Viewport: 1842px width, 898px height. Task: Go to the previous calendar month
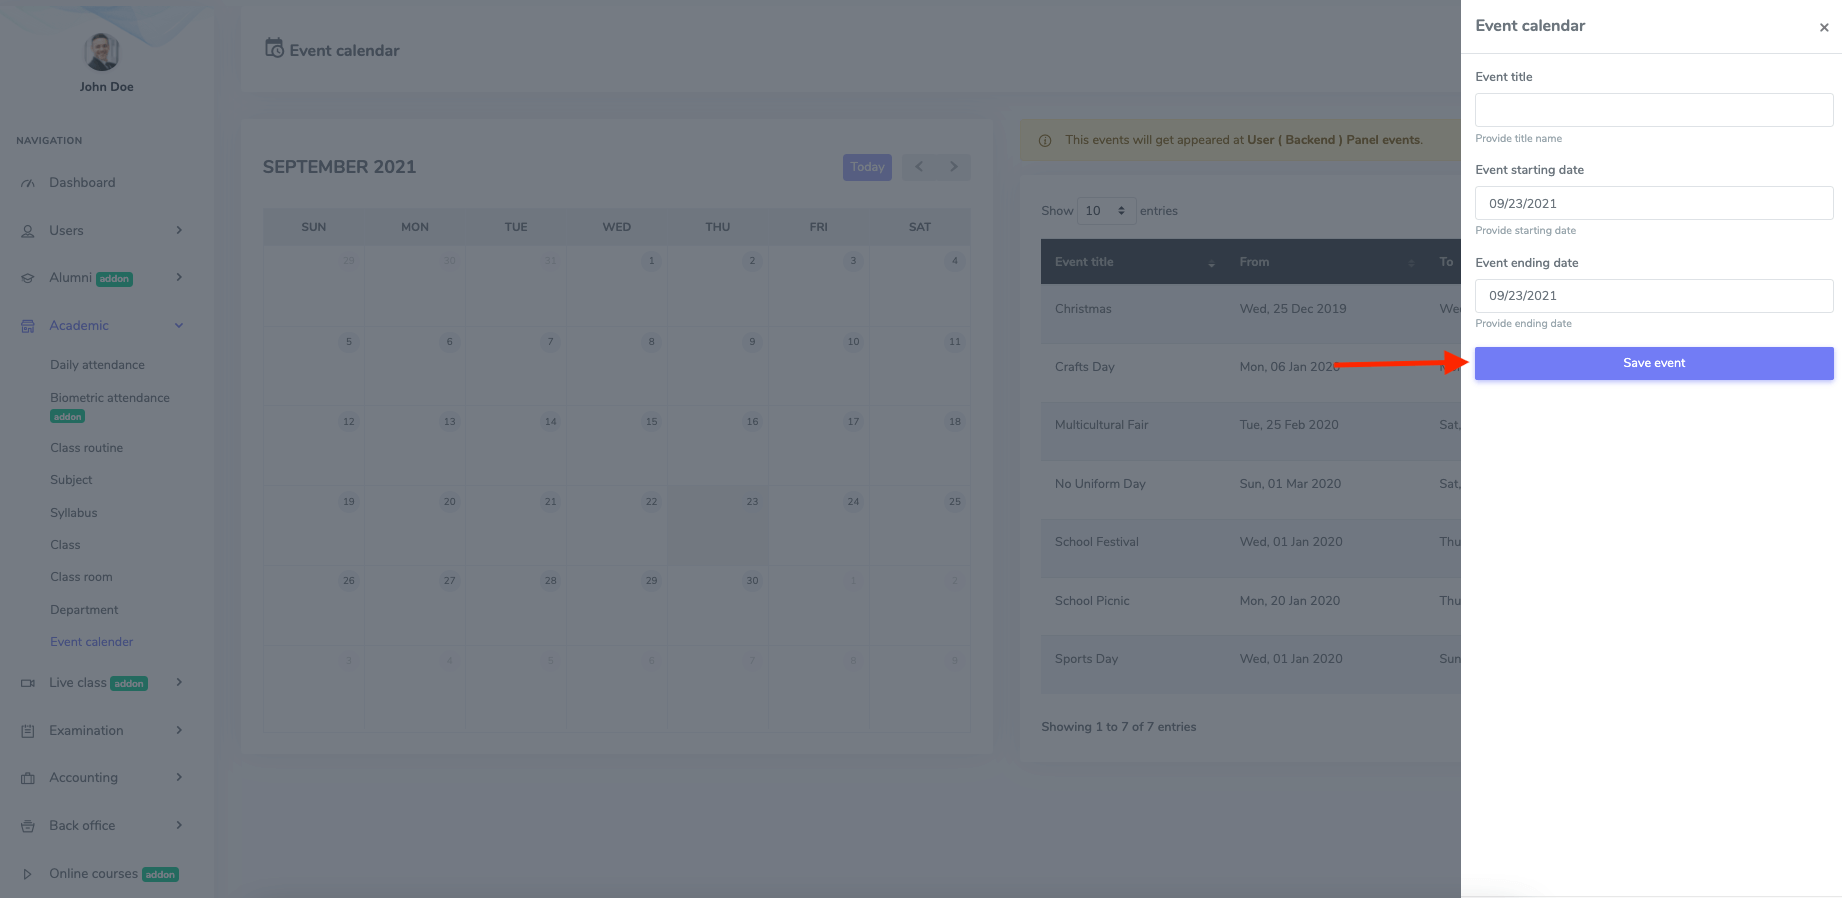(919, 167)
